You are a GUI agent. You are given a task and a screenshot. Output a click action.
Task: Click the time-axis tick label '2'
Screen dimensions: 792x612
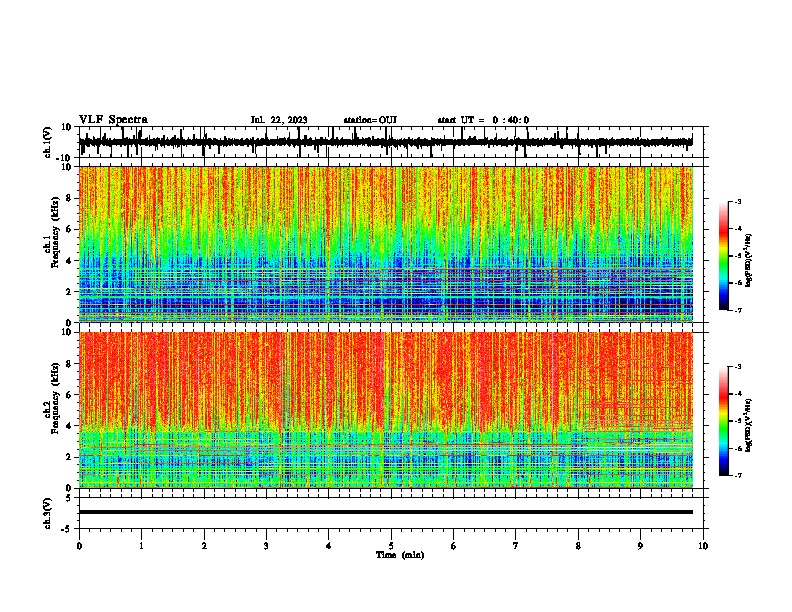click(x=204, y=546)
